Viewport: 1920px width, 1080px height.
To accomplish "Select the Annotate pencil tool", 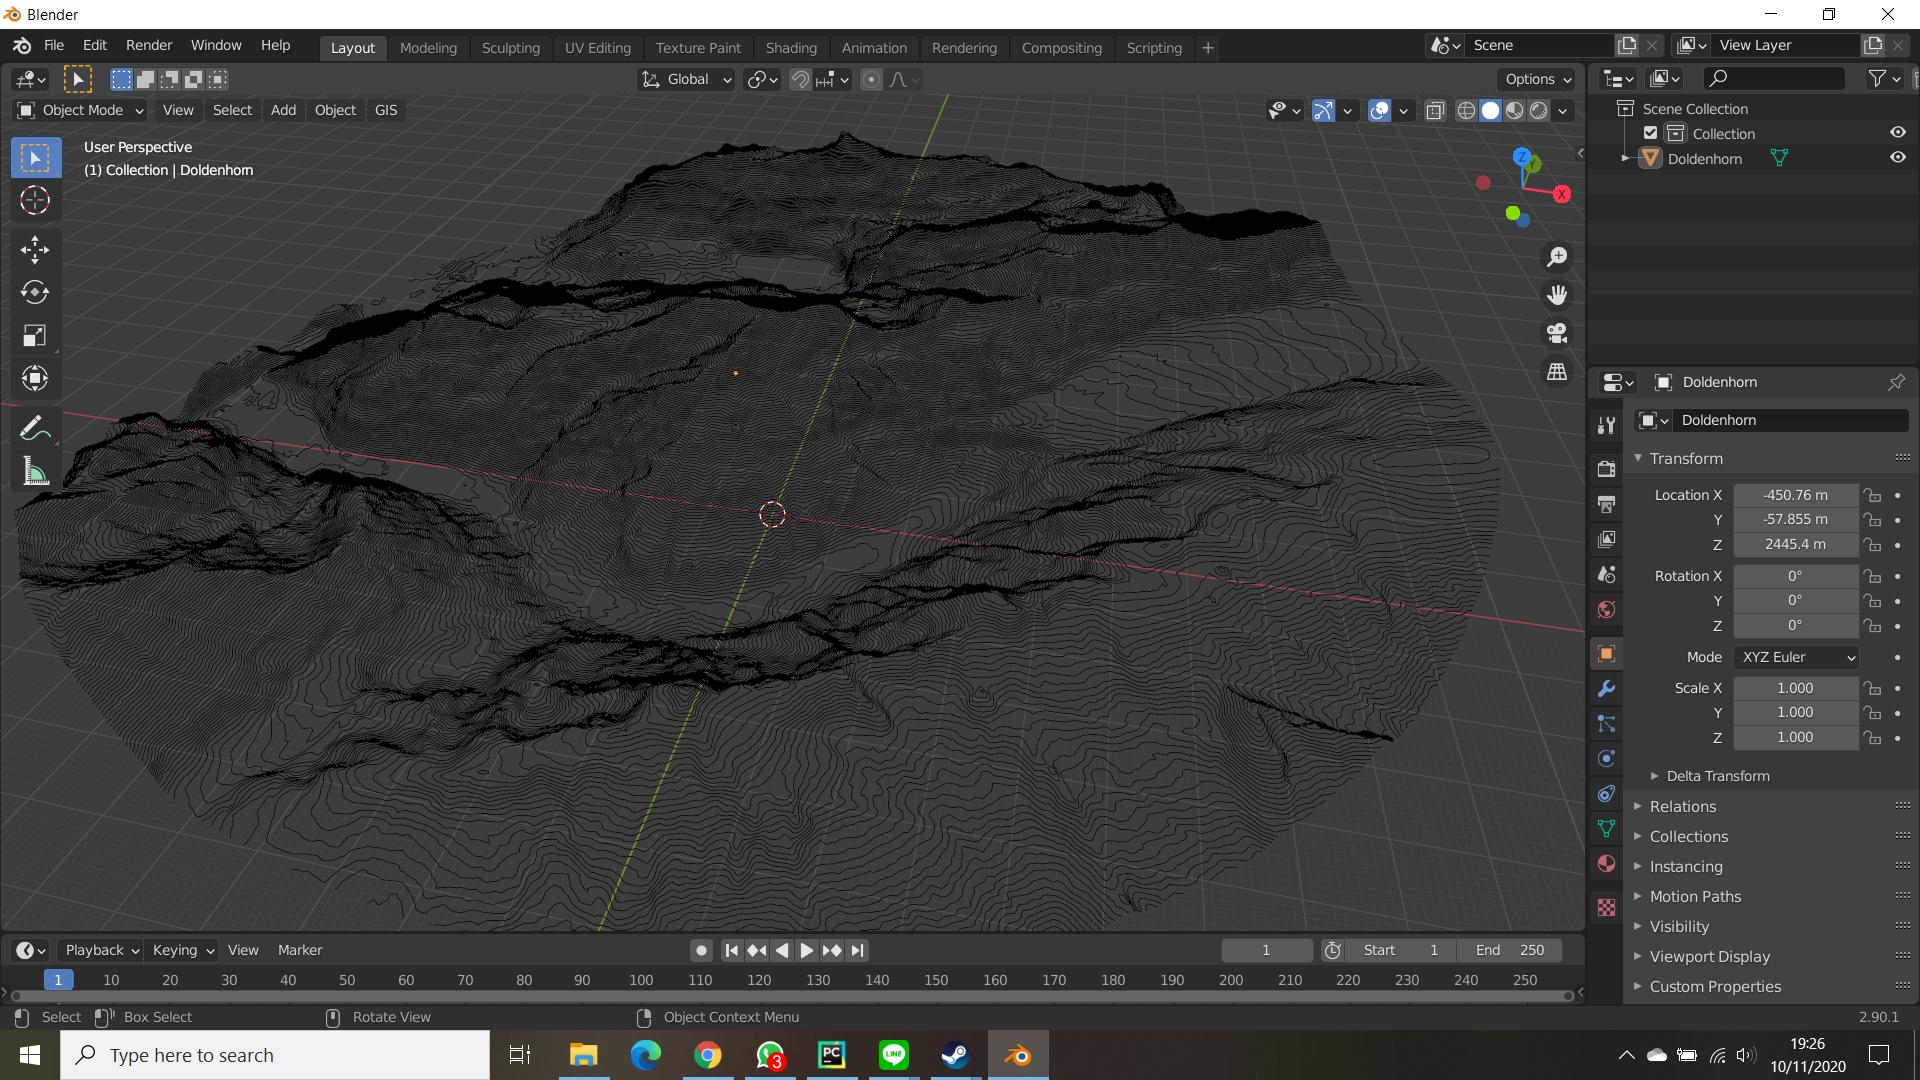I will pyautogui.click(x=35, y=428).
